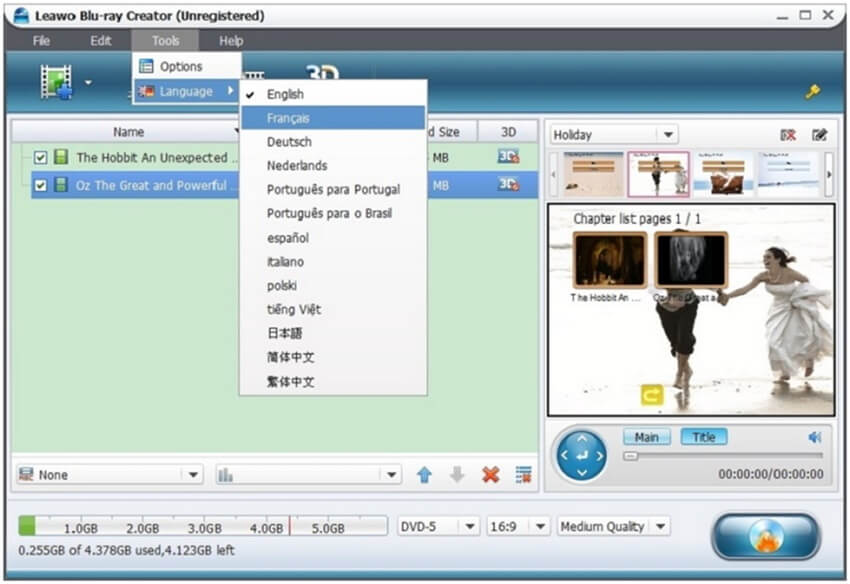
Task: Choose tiếng Việt language
Action: click(x=333, y=310)
